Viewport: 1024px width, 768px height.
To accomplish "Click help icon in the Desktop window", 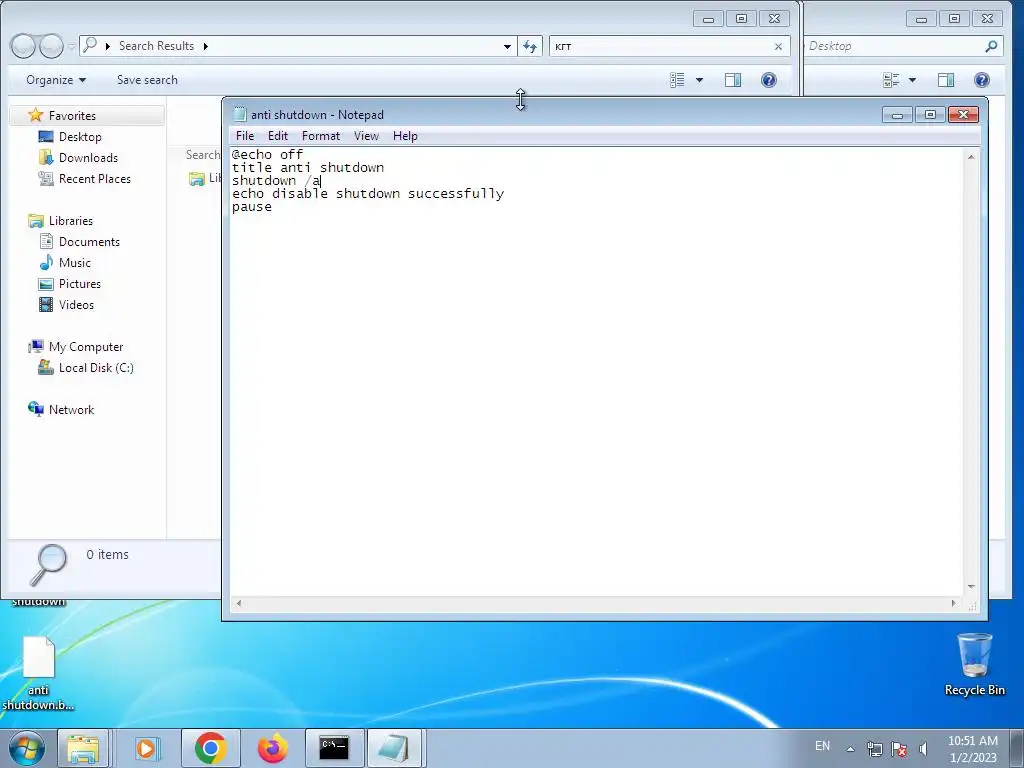I will 982,80.
